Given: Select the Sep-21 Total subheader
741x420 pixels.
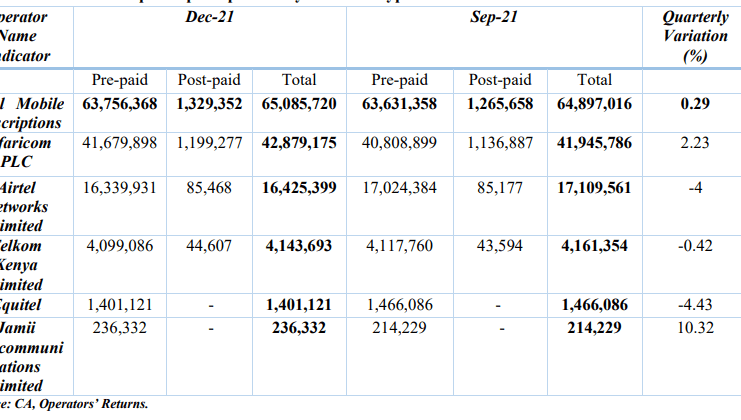Looking at the screenshot, I should [595, 80].
